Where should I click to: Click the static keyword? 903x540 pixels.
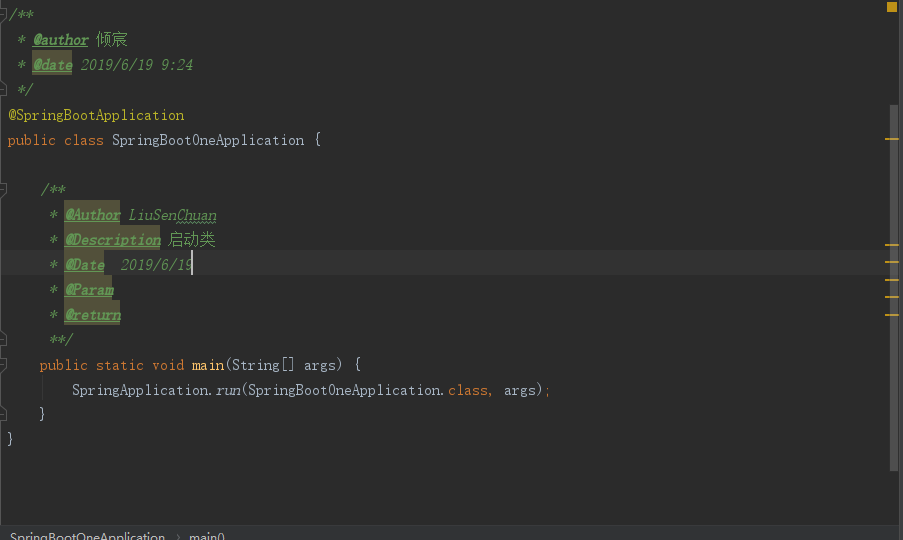(120, 365)
